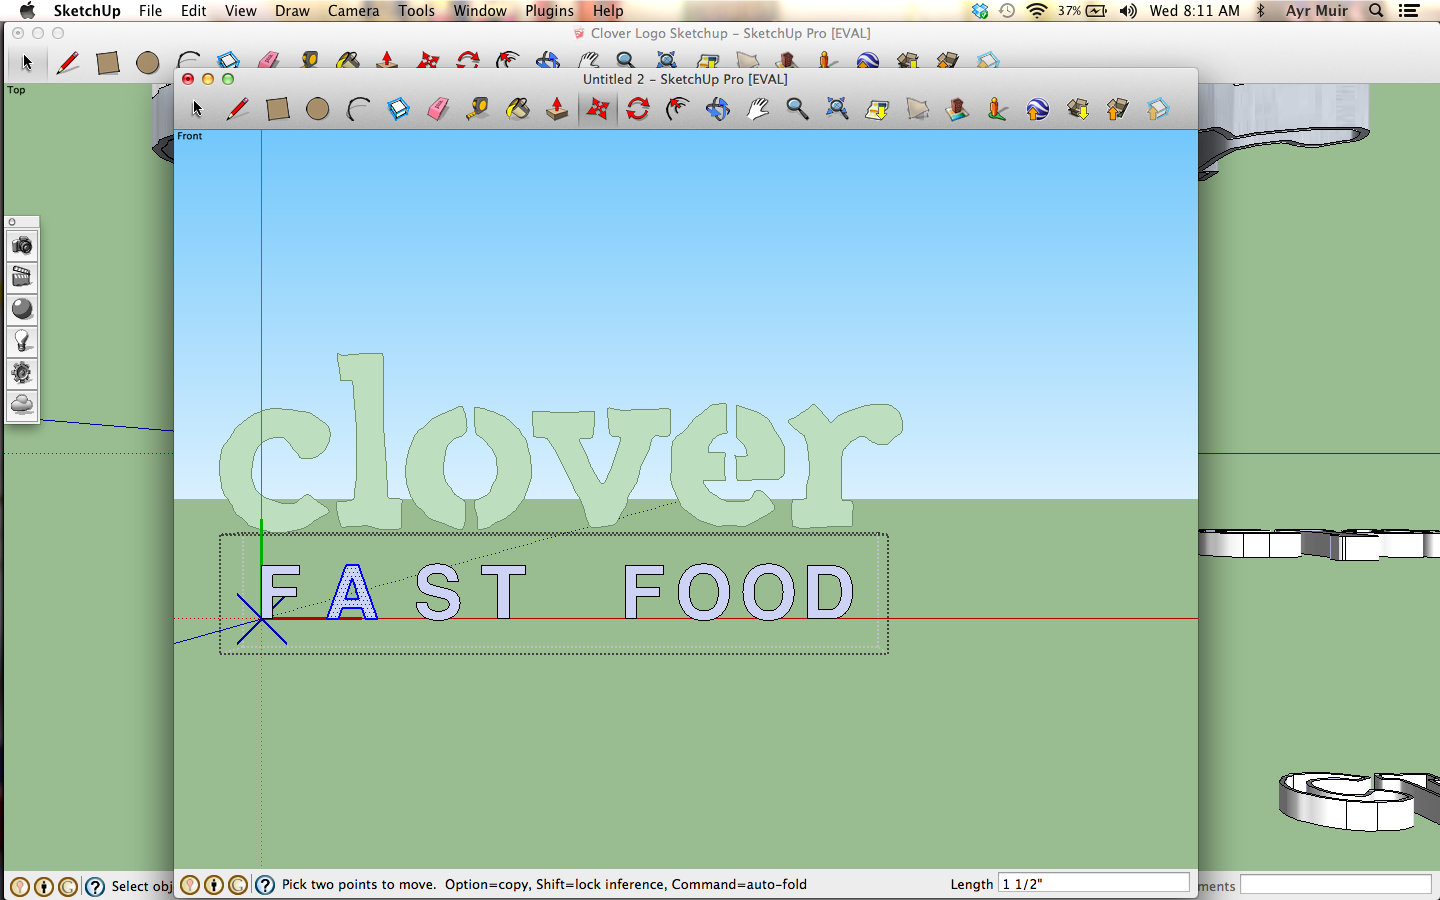Choose Rectangle tool in Clover Logo Sketchup window
The height and width of the screenshot is (900, 1440).
coord(108,63)
